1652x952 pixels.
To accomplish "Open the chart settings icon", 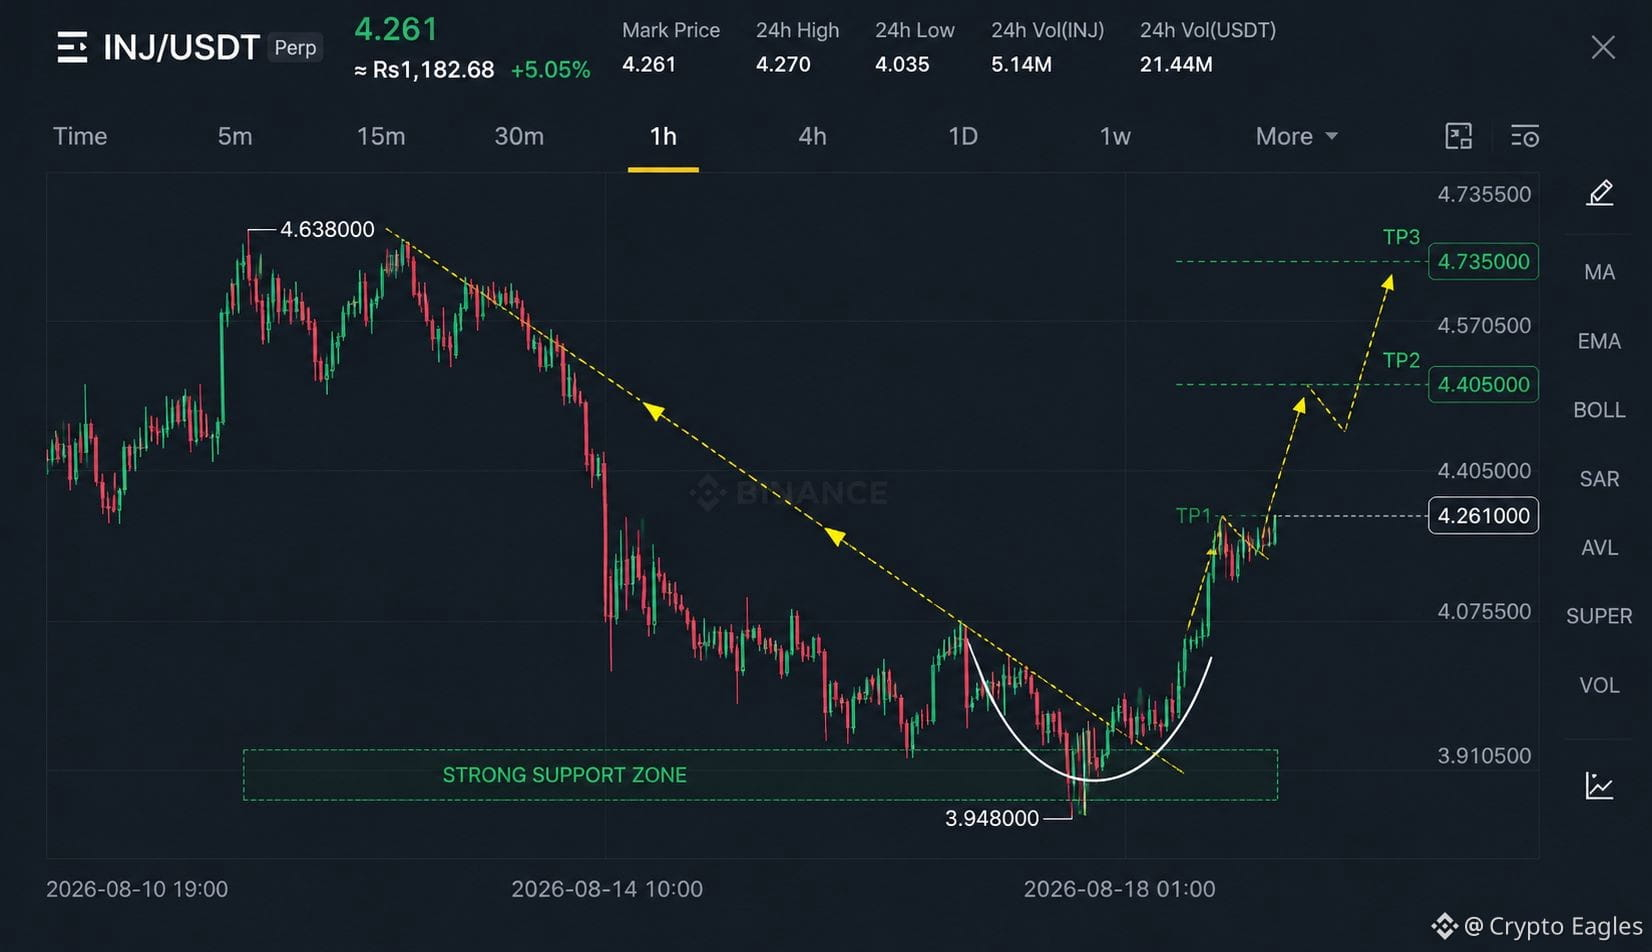I will tap(1525, 136).
